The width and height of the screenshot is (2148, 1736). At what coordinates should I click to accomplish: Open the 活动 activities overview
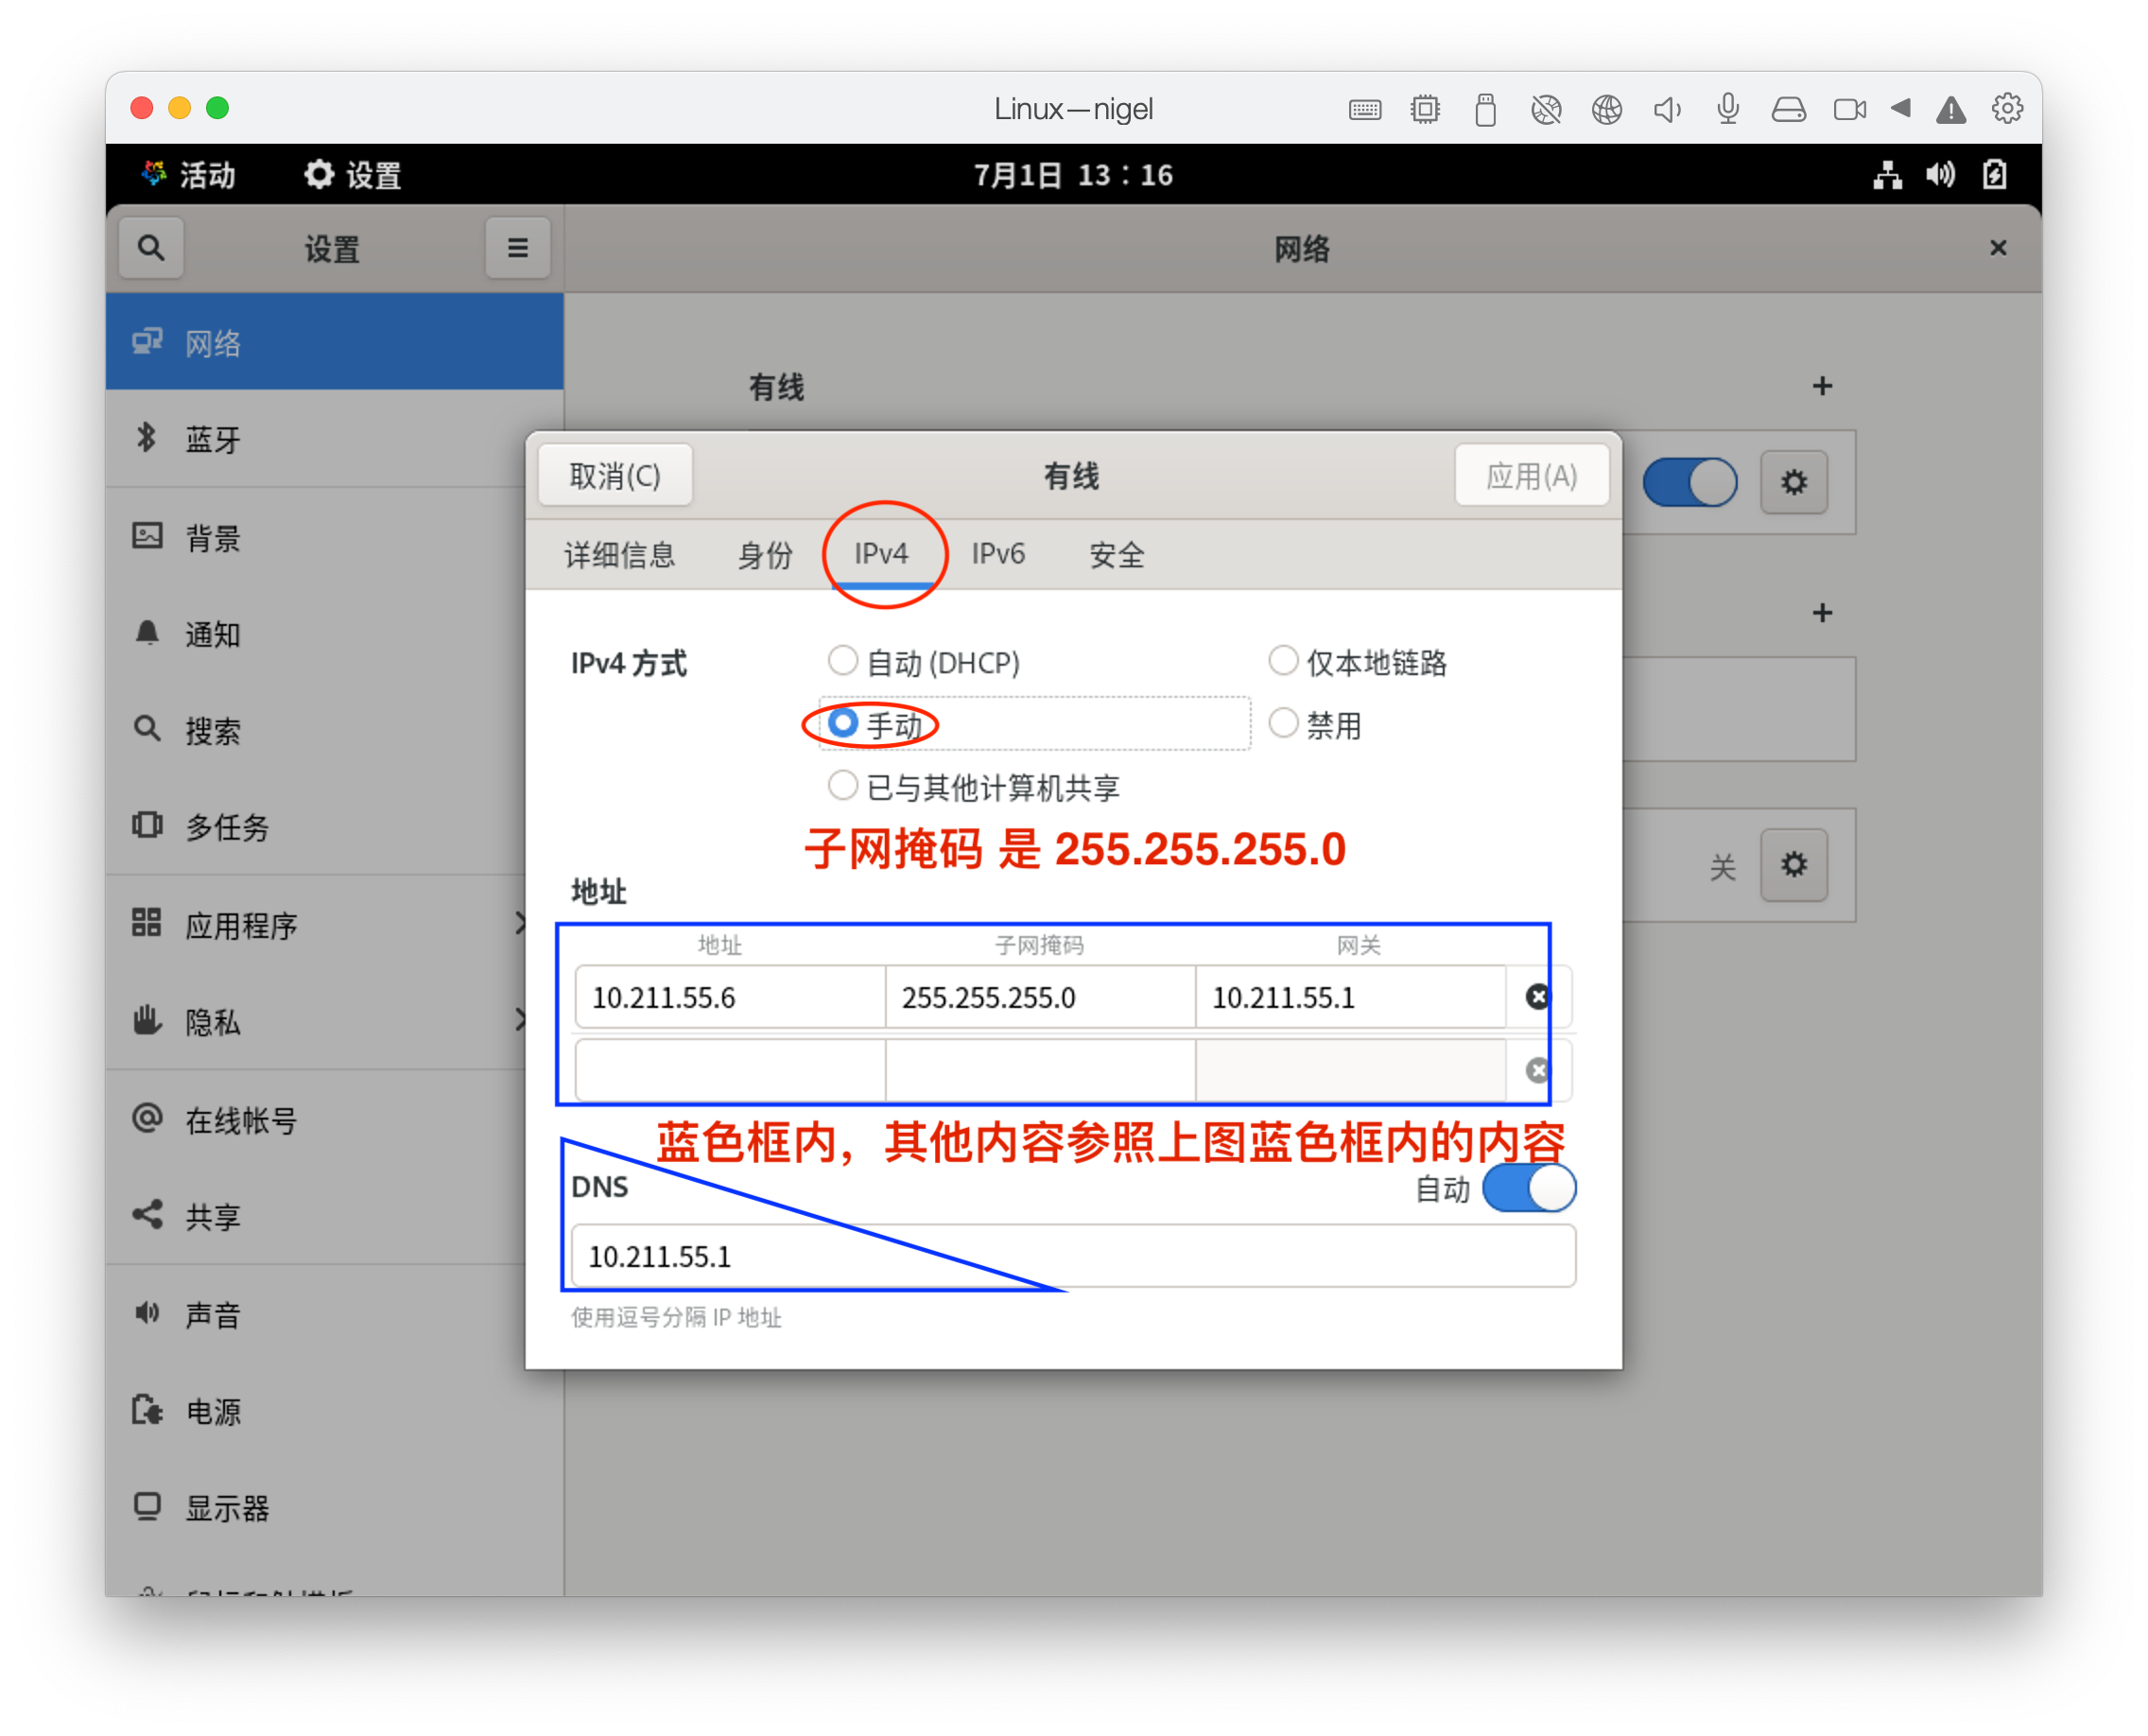coord(188,175)
